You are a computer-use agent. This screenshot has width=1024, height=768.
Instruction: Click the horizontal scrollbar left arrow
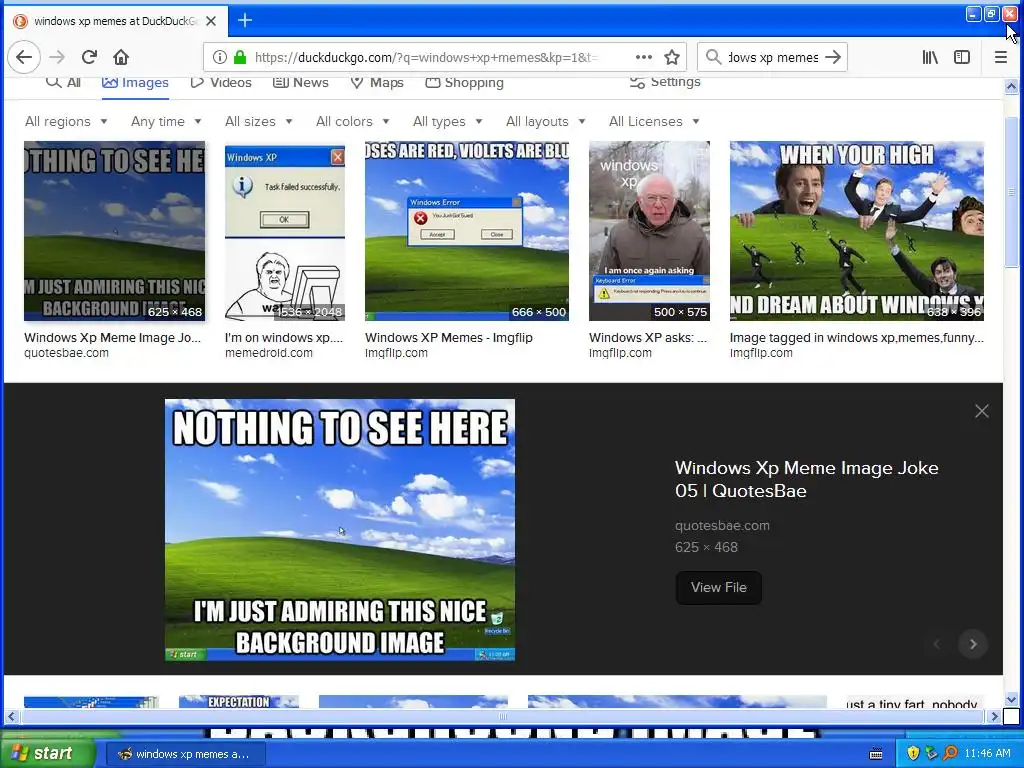pyautogui.click(x=11, y=716)
